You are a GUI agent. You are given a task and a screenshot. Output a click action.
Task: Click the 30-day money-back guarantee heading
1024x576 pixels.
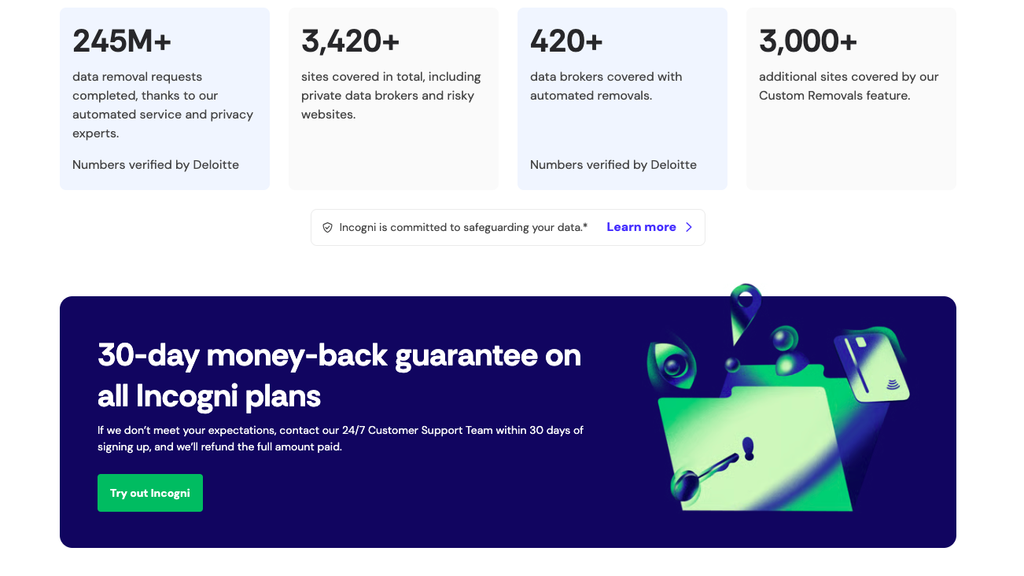click(339, 376)
